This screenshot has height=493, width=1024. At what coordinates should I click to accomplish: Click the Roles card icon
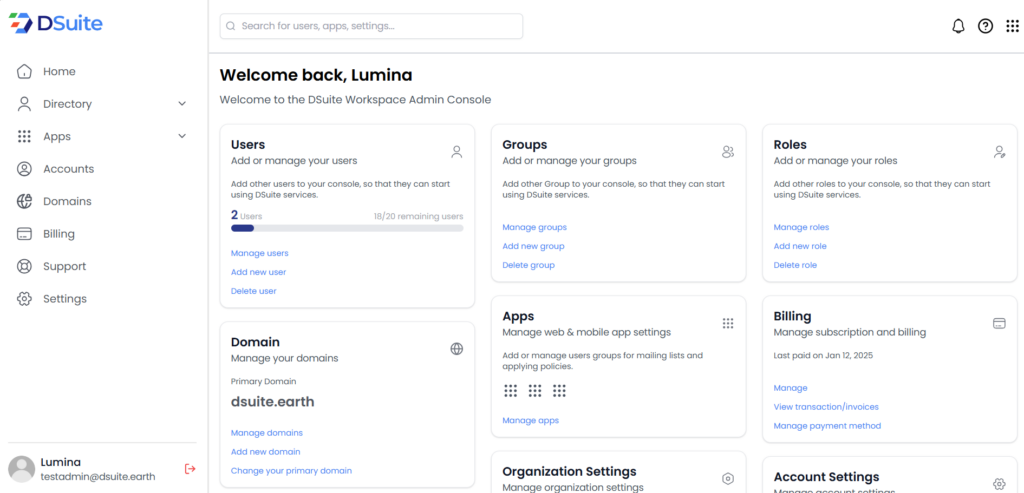[998, 152]
